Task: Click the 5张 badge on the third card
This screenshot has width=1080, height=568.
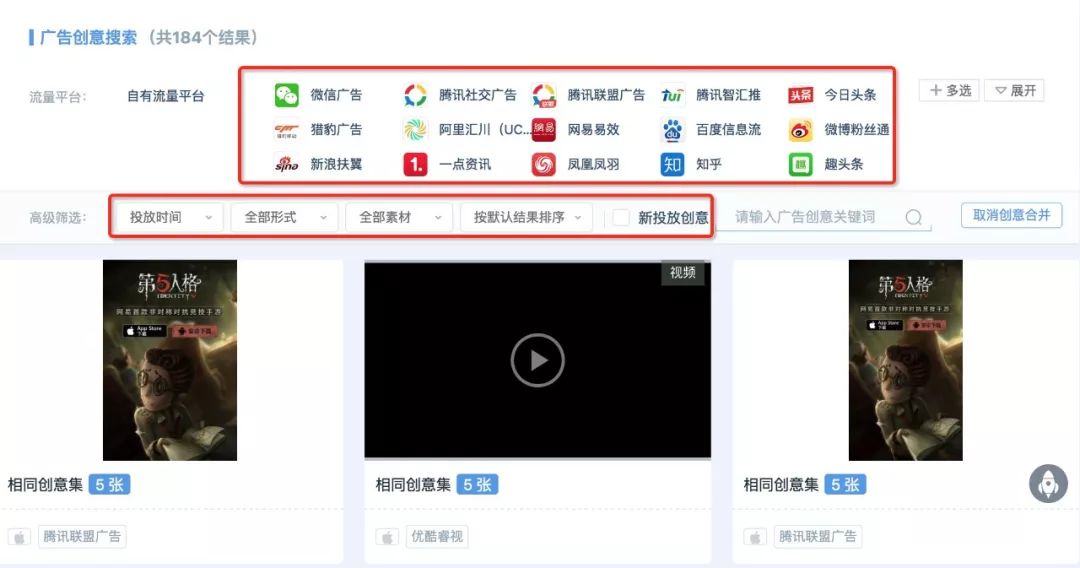Action: pyautogui.click(x=845, y=485)
